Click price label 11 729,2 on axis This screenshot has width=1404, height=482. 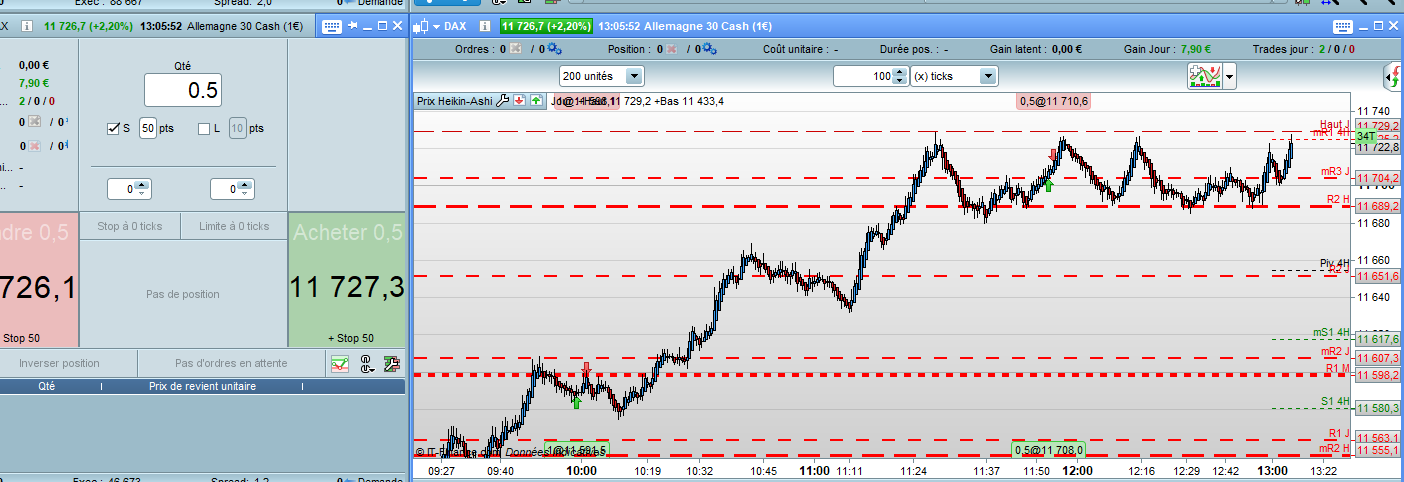pos(1378,124)
